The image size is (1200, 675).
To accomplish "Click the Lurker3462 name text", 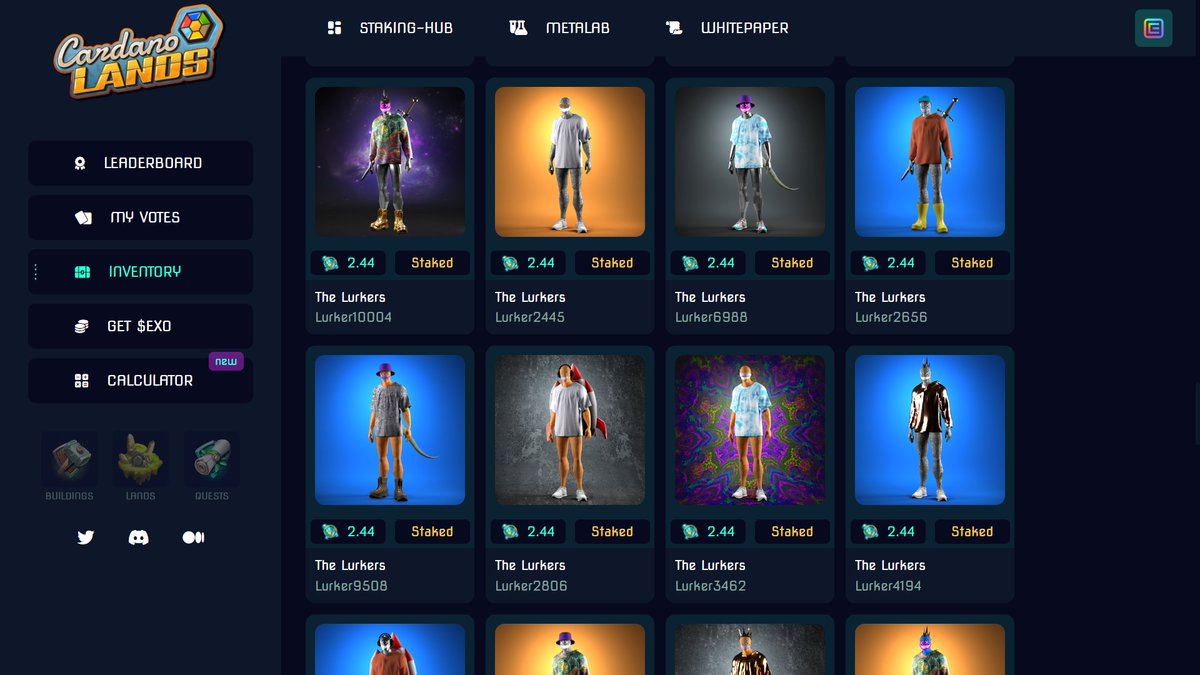I will pyautogui.click(x=710, y=586).
